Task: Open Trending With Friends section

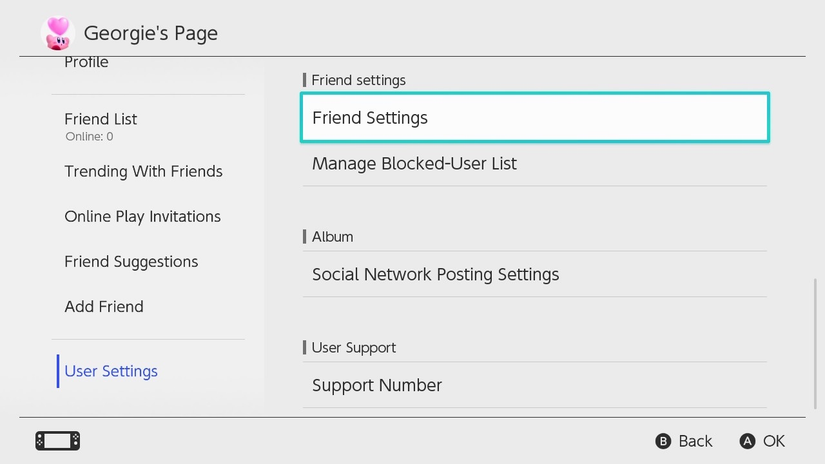Action: pos(143,172)
